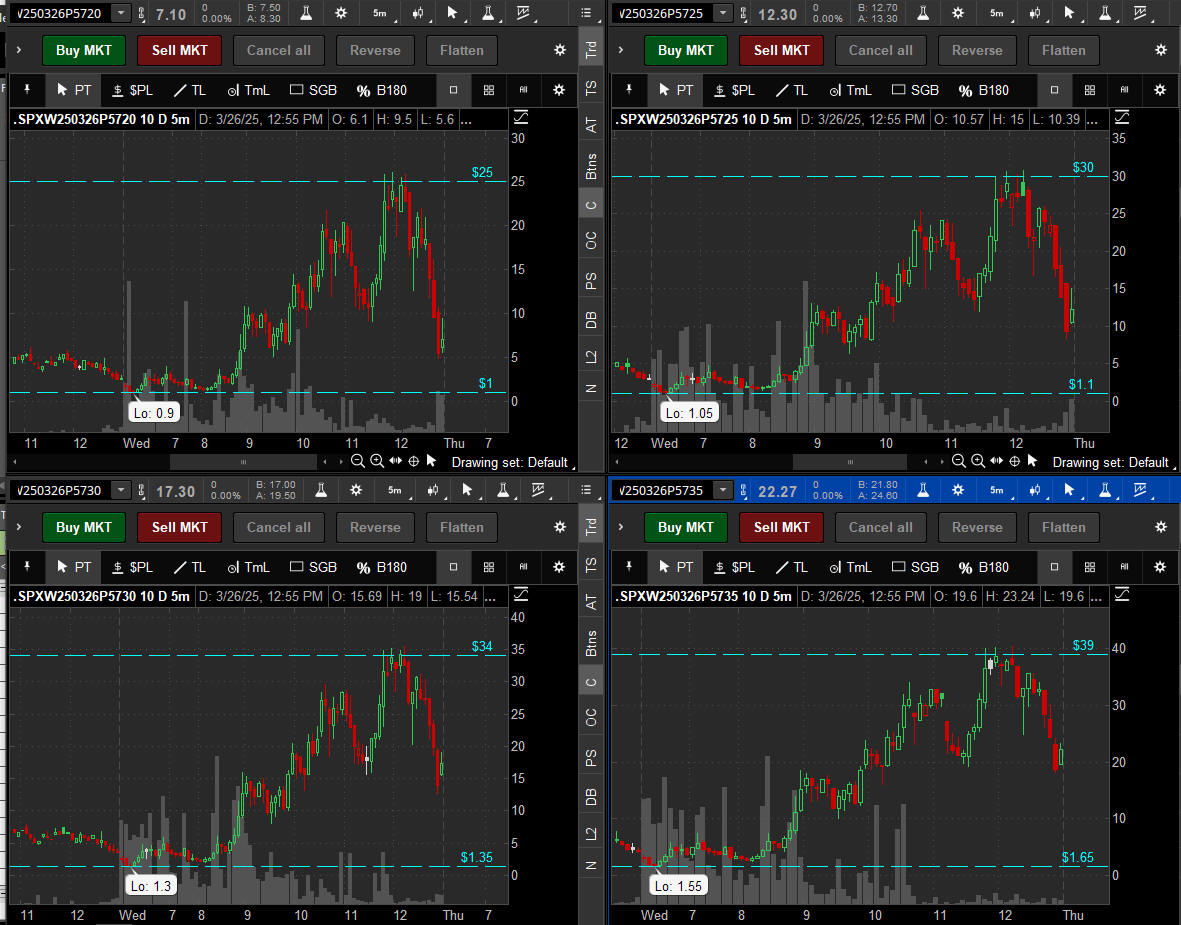Click zoom out magnifier under P5720 chart
The width and height of the screenshot is (1181, 925).
[x=357, y=461]
